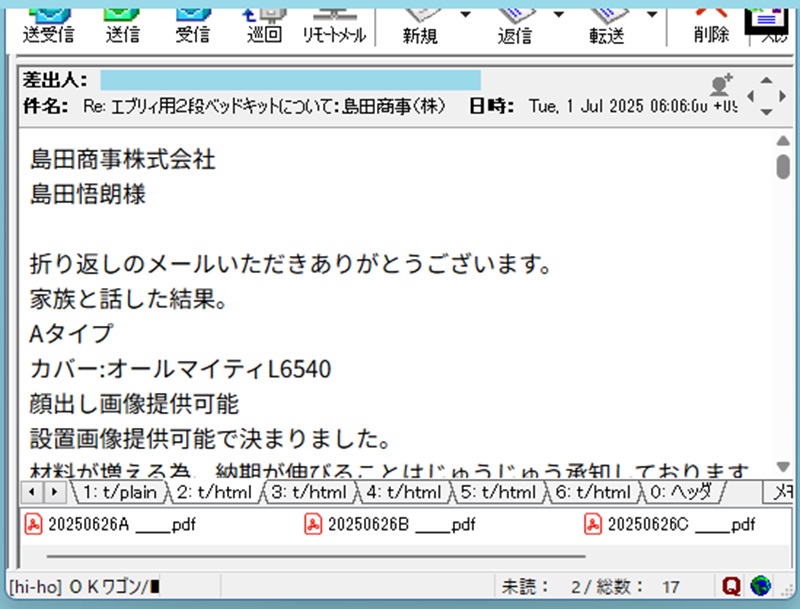Create a new message with 新規
800x609 pixels.
click(x=422, y=23)
